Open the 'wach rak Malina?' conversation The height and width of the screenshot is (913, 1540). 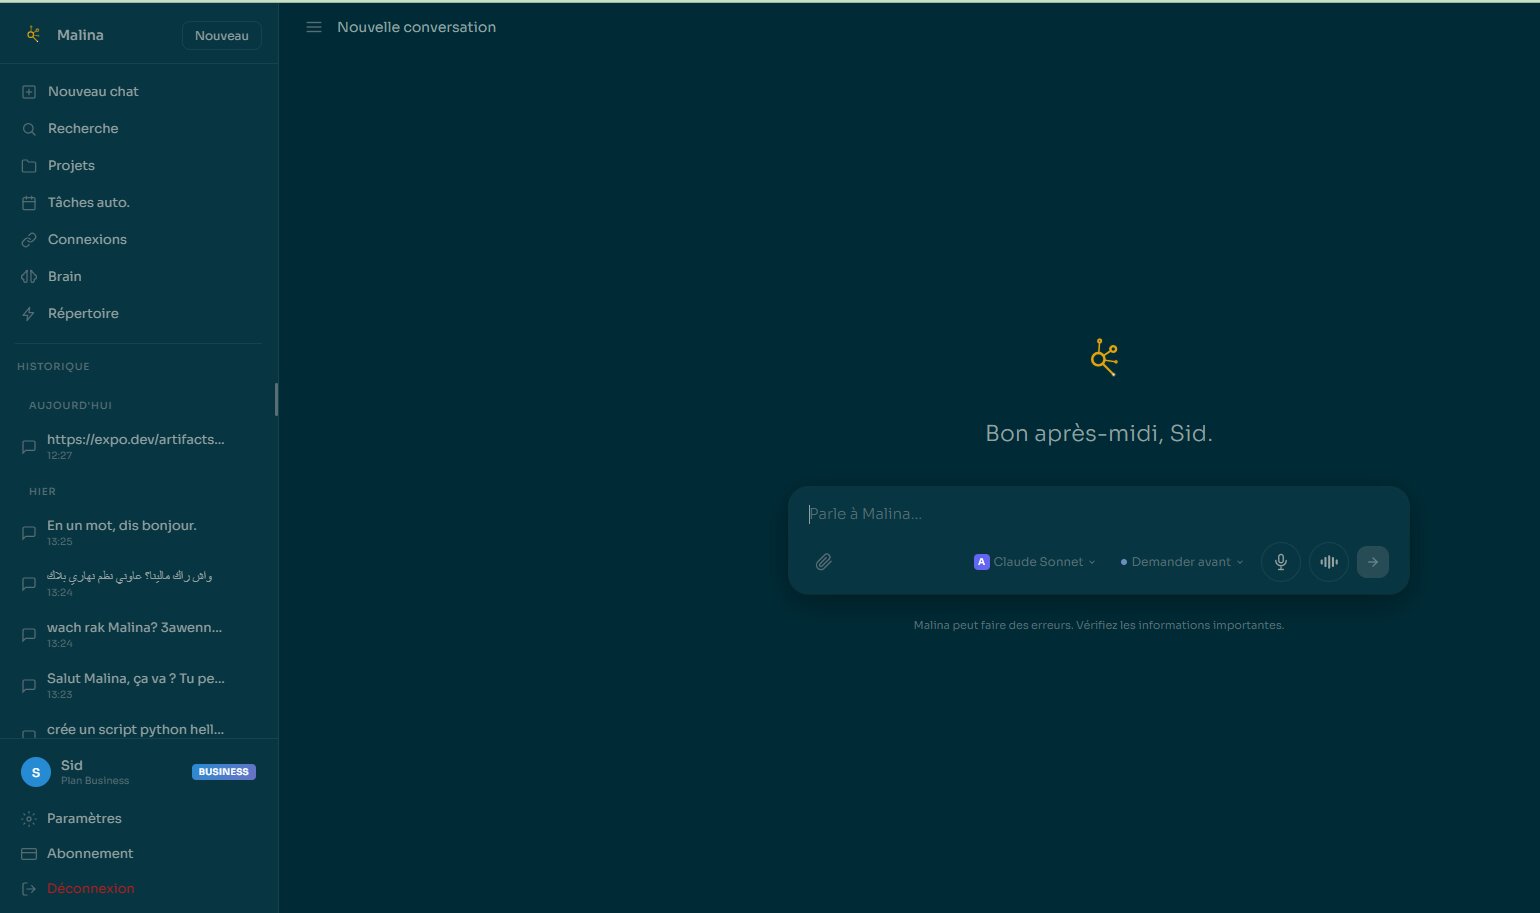(x=139, y=634)
